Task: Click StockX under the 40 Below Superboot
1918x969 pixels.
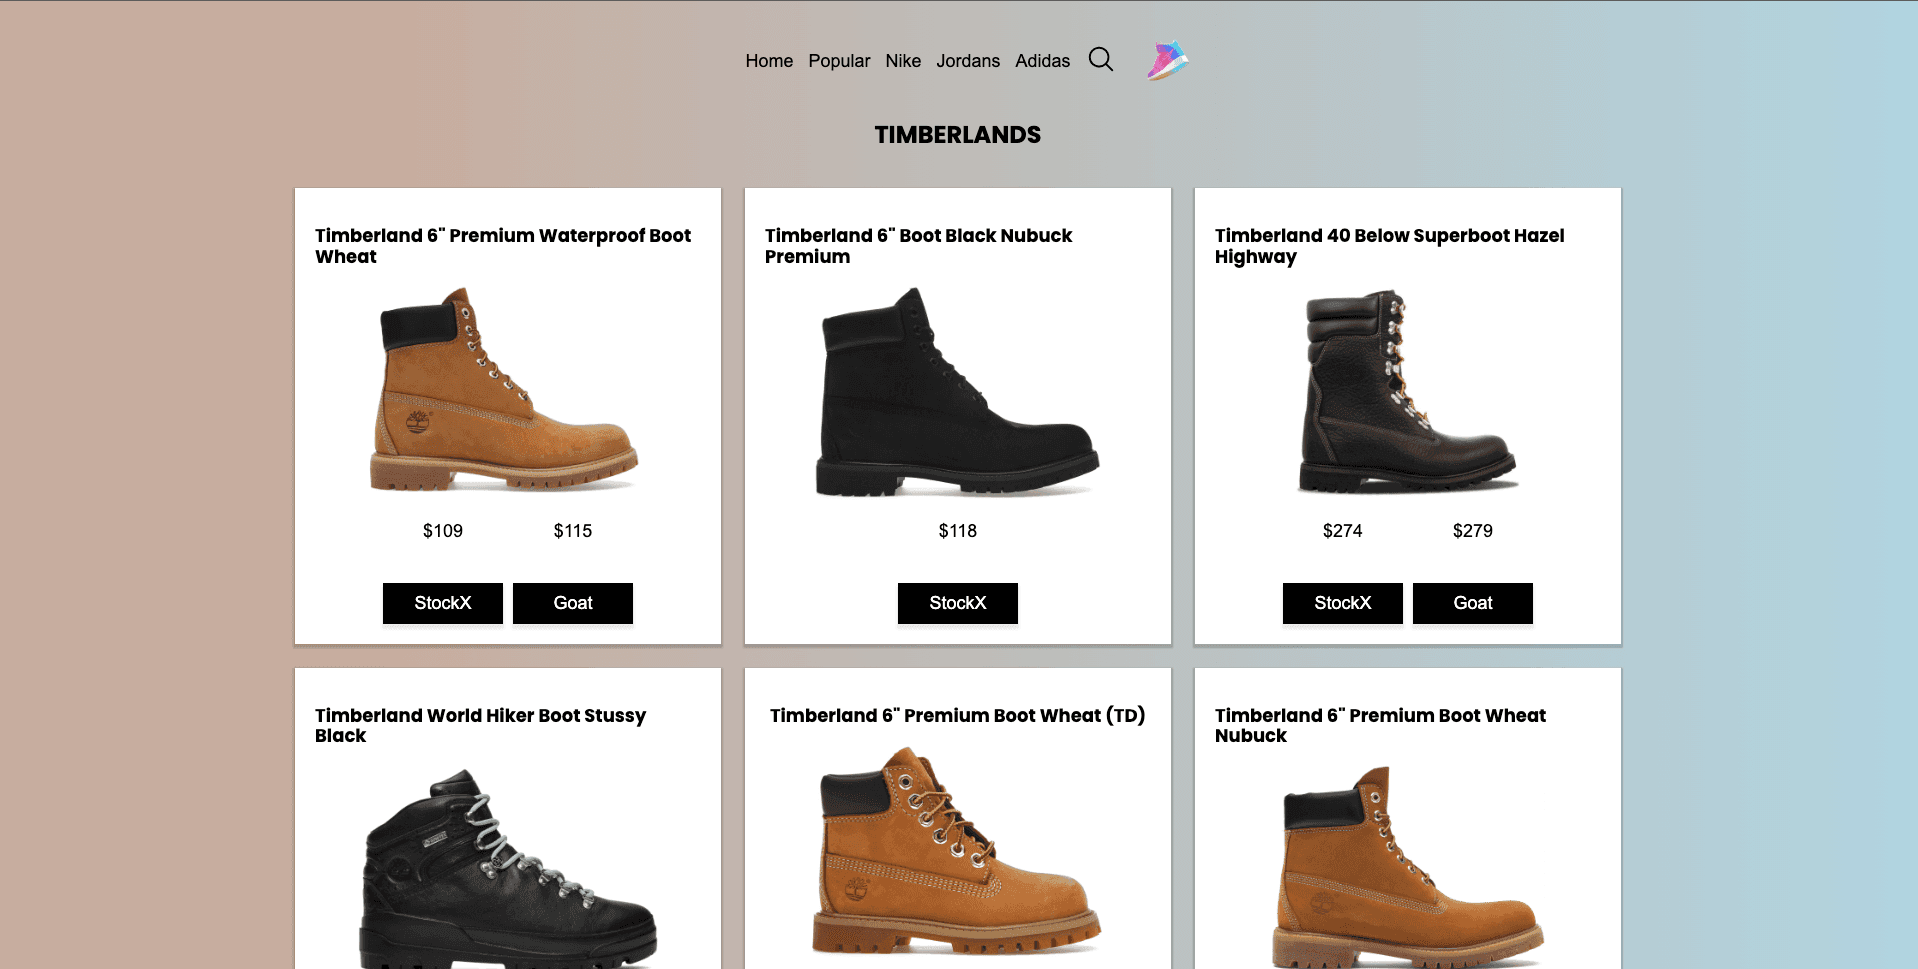Action: click(1342, 603)
